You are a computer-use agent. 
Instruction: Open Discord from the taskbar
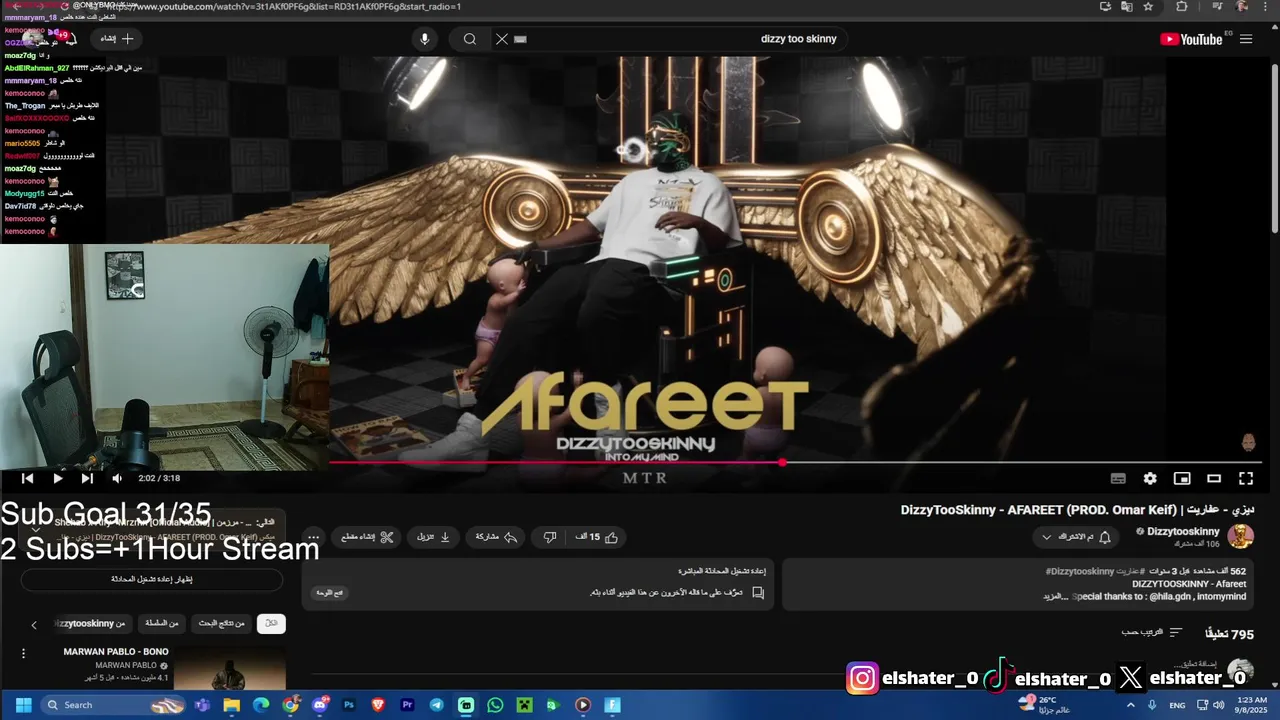(x=320, y=705)
